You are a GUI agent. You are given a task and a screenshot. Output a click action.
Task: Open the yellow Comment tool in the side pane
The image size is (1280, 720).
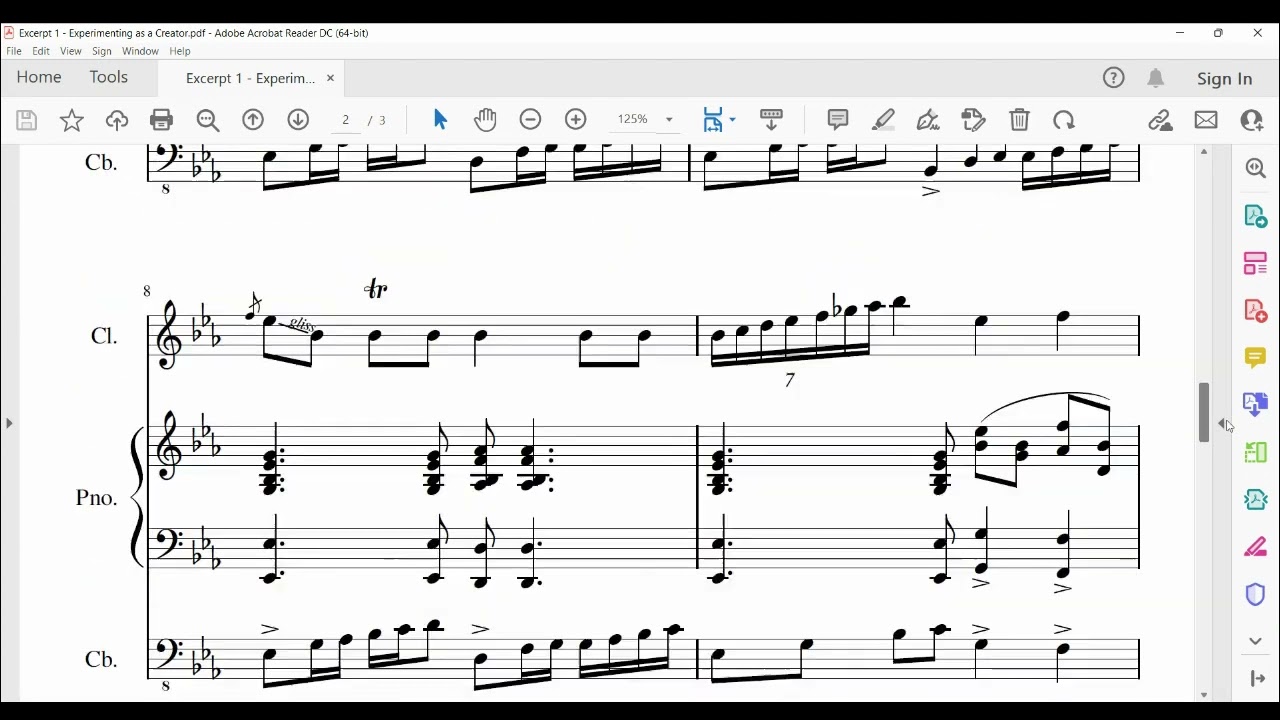pos(1256,357)
